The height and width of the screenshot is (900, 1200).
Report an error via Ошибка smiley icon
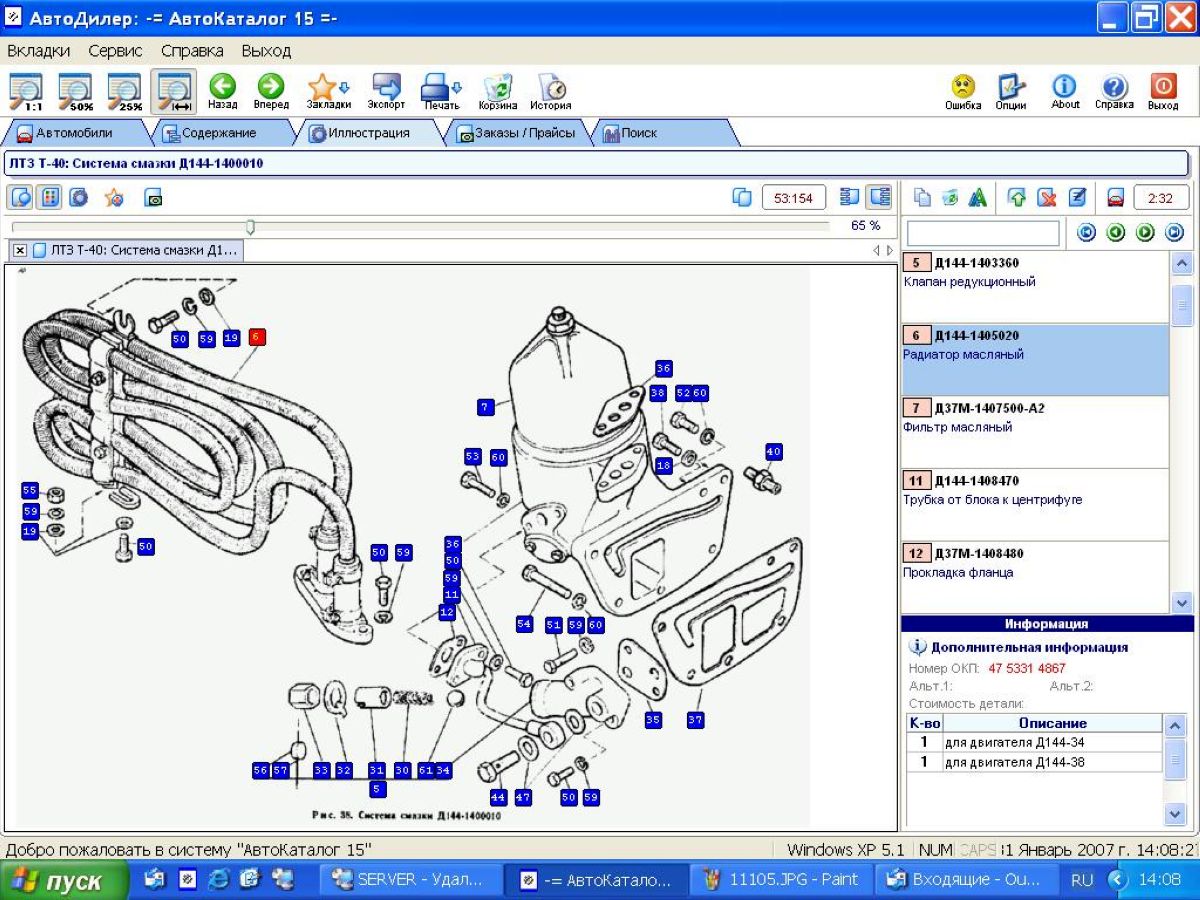click(x=963, y=88)
